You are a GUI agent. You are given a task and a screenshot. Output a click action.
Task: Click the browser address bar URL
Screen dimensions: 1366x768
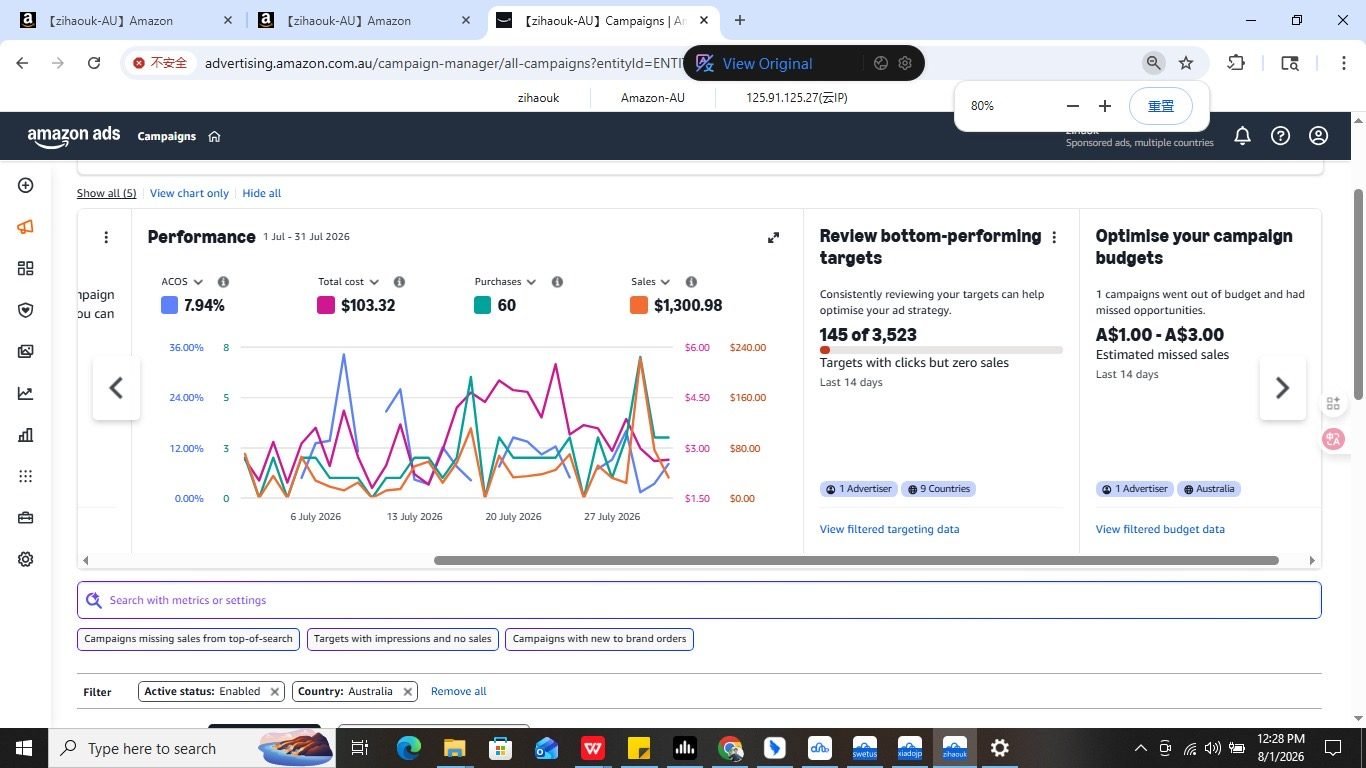coord(442,63)
